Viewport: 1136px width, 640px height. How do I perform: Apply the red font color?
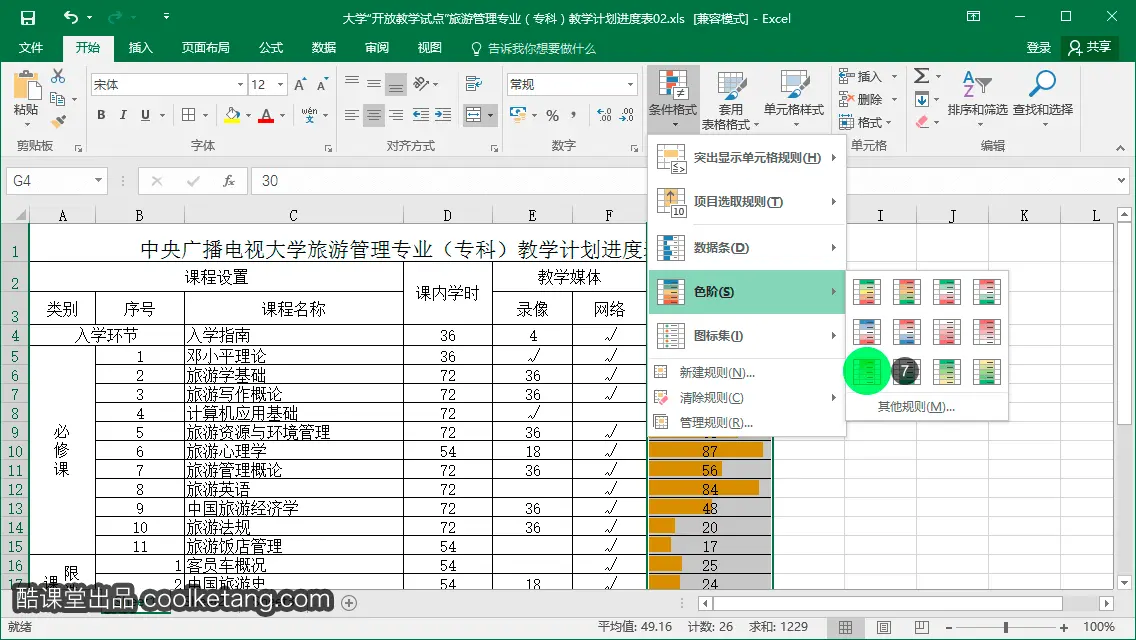[266, 115]
